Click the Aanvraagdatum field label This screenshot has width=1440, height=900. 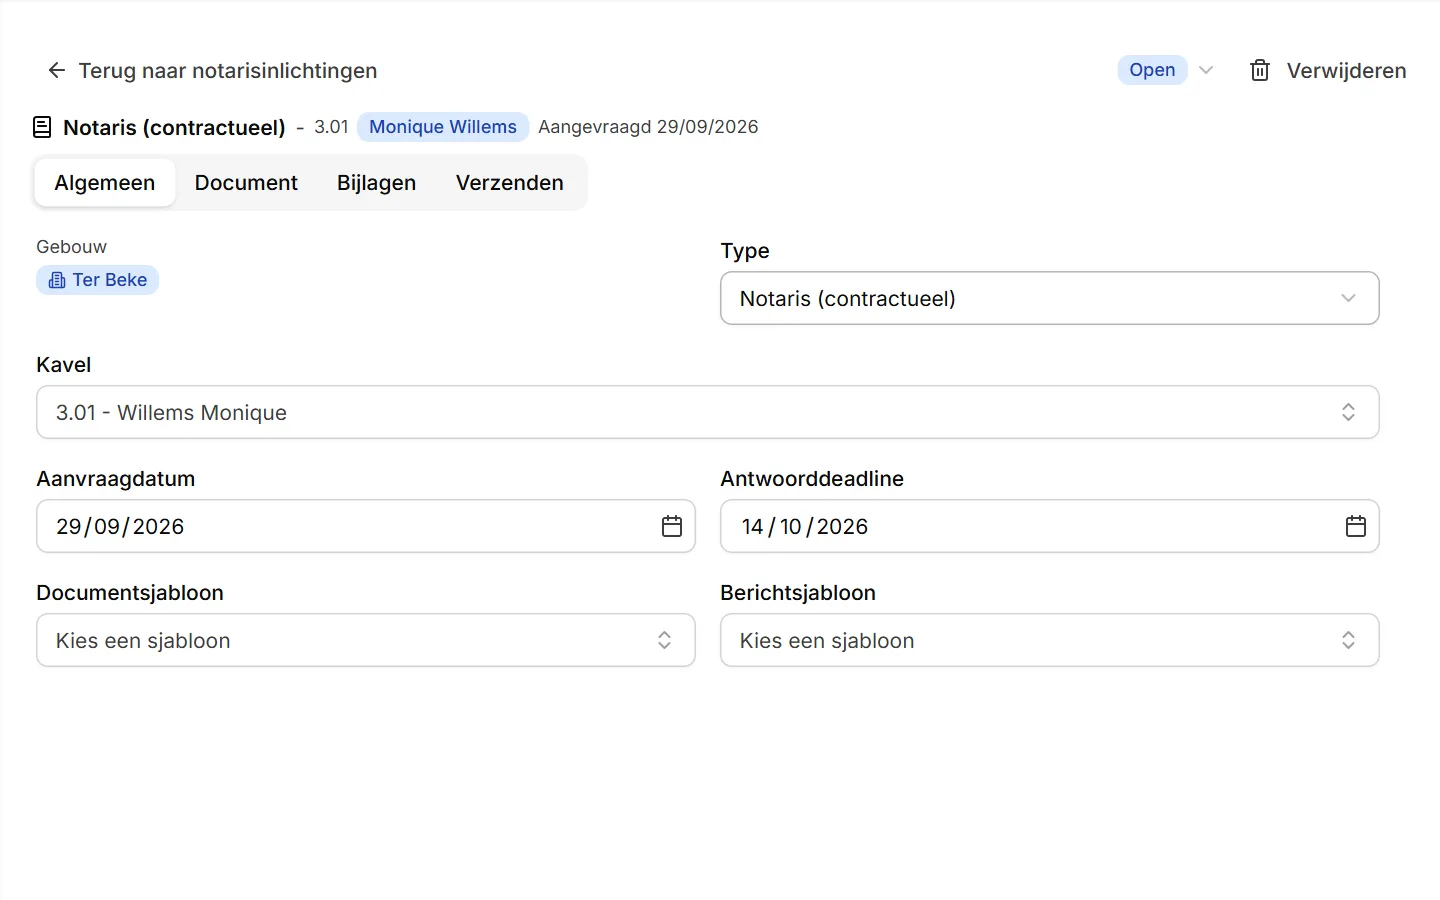(116, 479)
